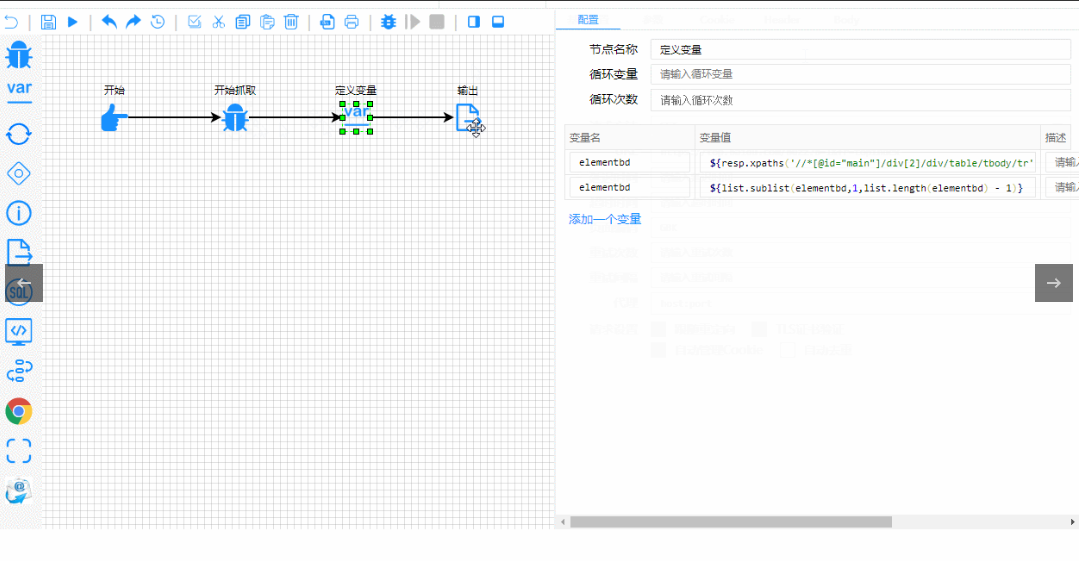This screenshot has height=561, width=1079.
Task: Start debug with toolbar bug icon
Action: pyautogui.click(x=388, y=22)
